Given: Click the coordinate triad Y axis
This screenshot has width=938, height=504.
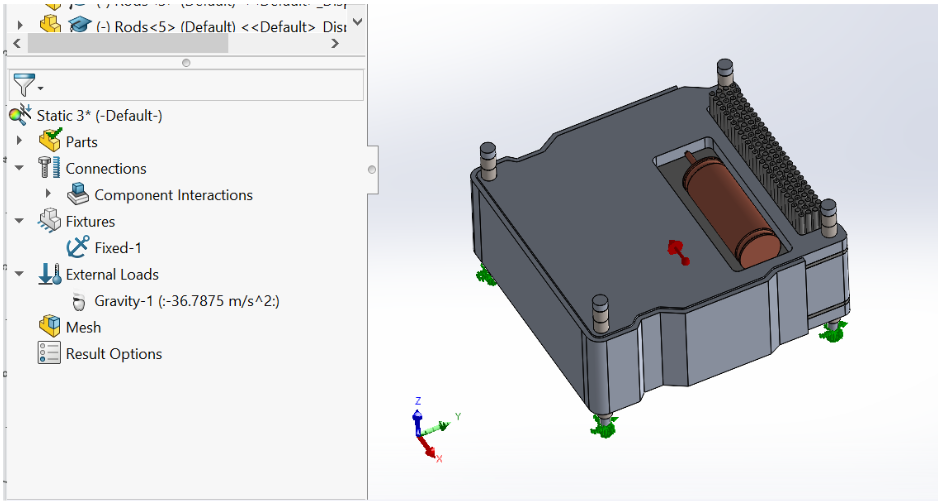Looking at the screenshot, I should pyautogui.click(x=438, y=426).
